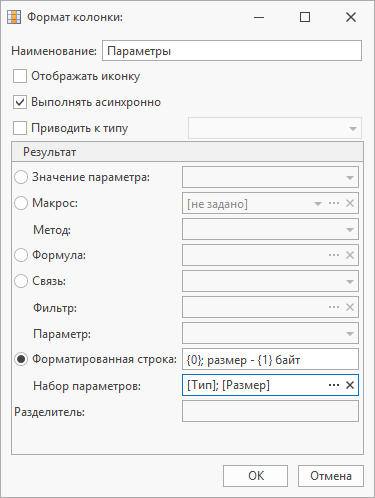Select the Формула radio button

click(21, 255)
